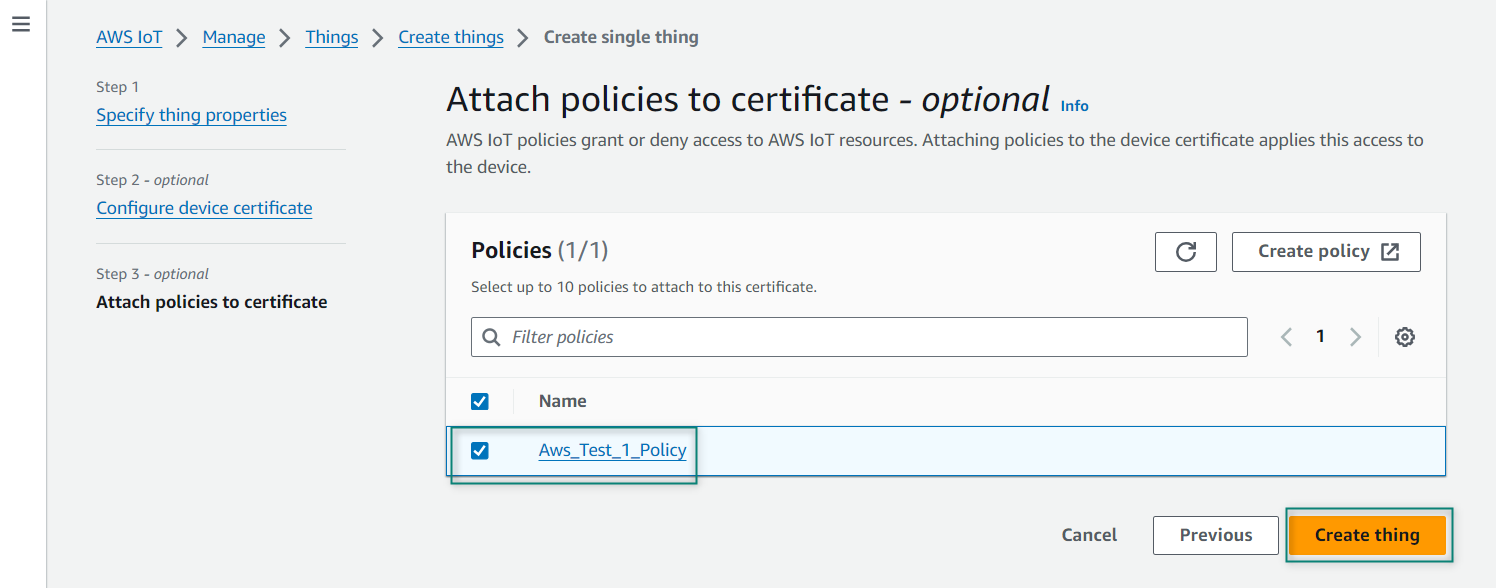
Task: Go to Manage in breadcrumb
Action: 234,37
